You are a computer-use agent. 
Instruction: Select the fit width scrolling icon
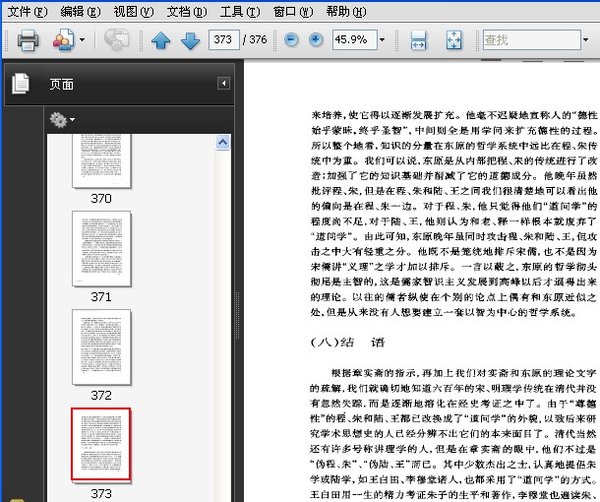click(x=419, y=41)
